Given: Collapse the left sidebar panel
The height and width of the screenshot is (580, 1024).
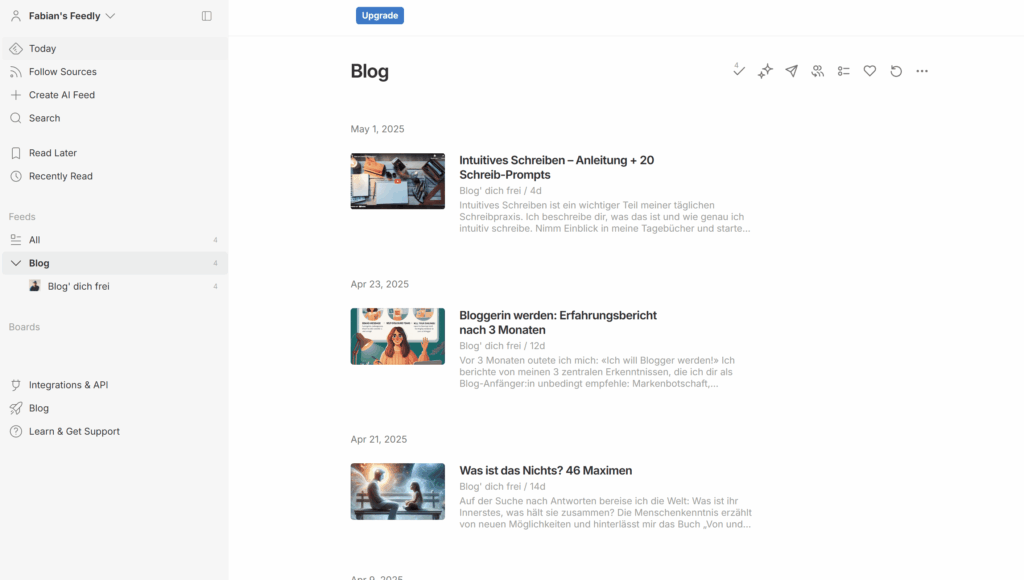Looking at the screenshot, I should pos(207,16).
